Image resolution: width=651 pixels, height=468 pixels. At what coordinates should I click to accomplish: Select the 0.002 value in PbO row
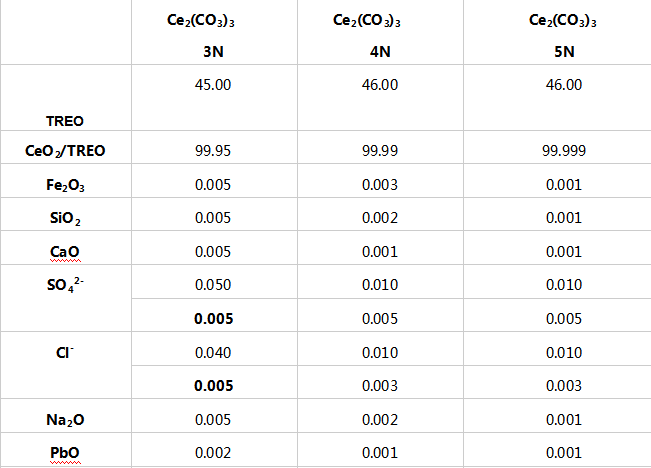point(213,452)
